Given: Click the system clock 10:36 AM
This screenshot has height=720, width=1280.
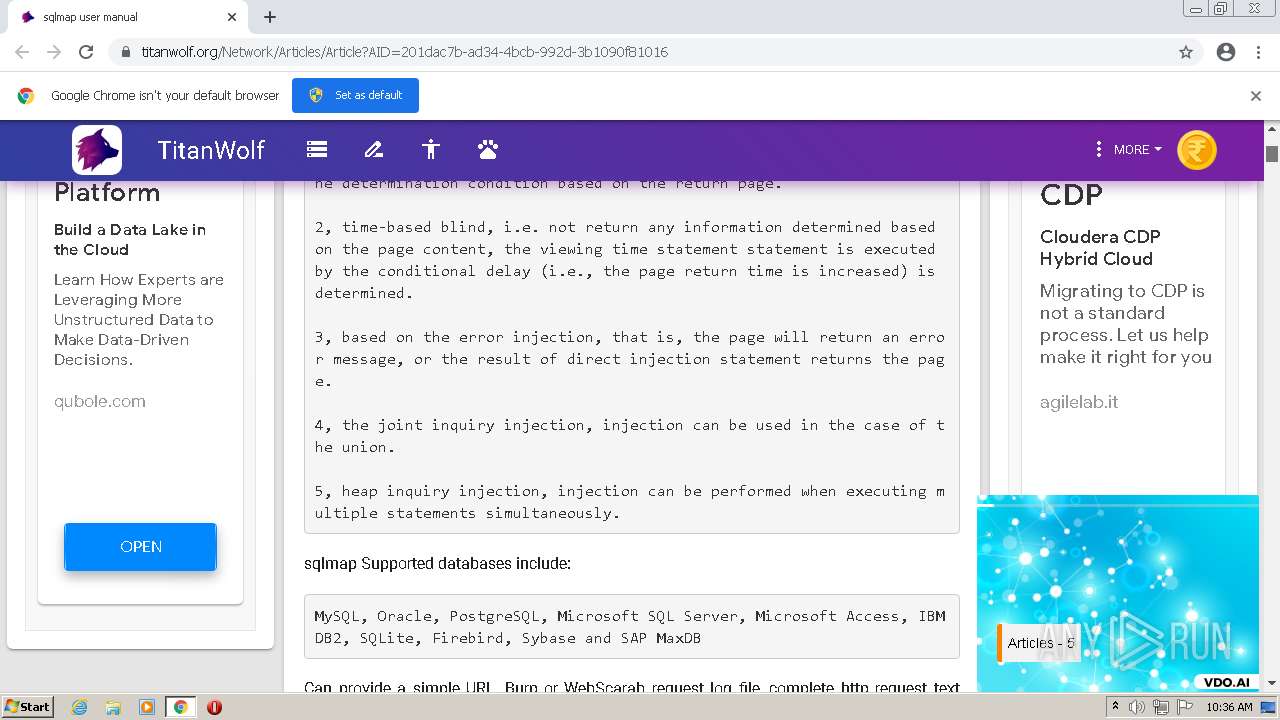Looking at the screenshot, I should point(1229,707).
